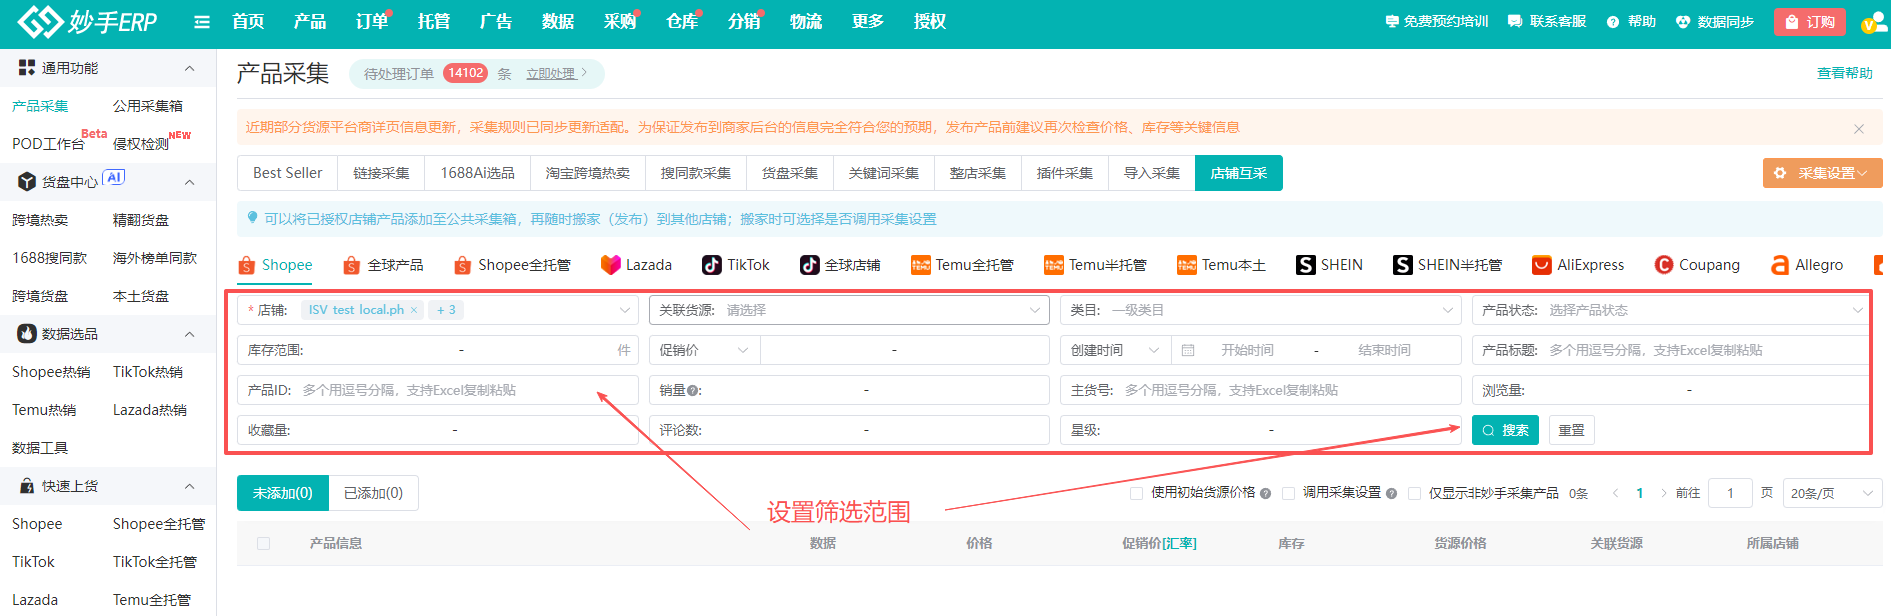The height and width of the screenshot is (616, 1891).
Task: Open the 采集设置 dropdown button
Action: pos(1822,173)
